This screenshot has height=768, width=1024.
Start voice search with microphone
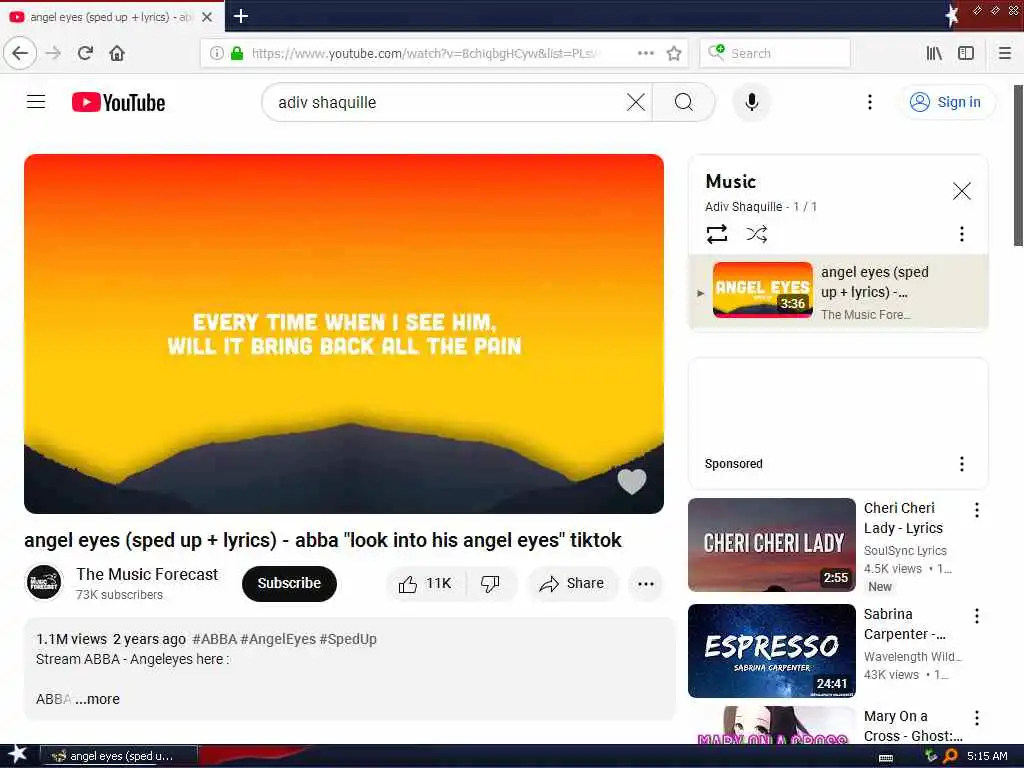coord(752,102)
